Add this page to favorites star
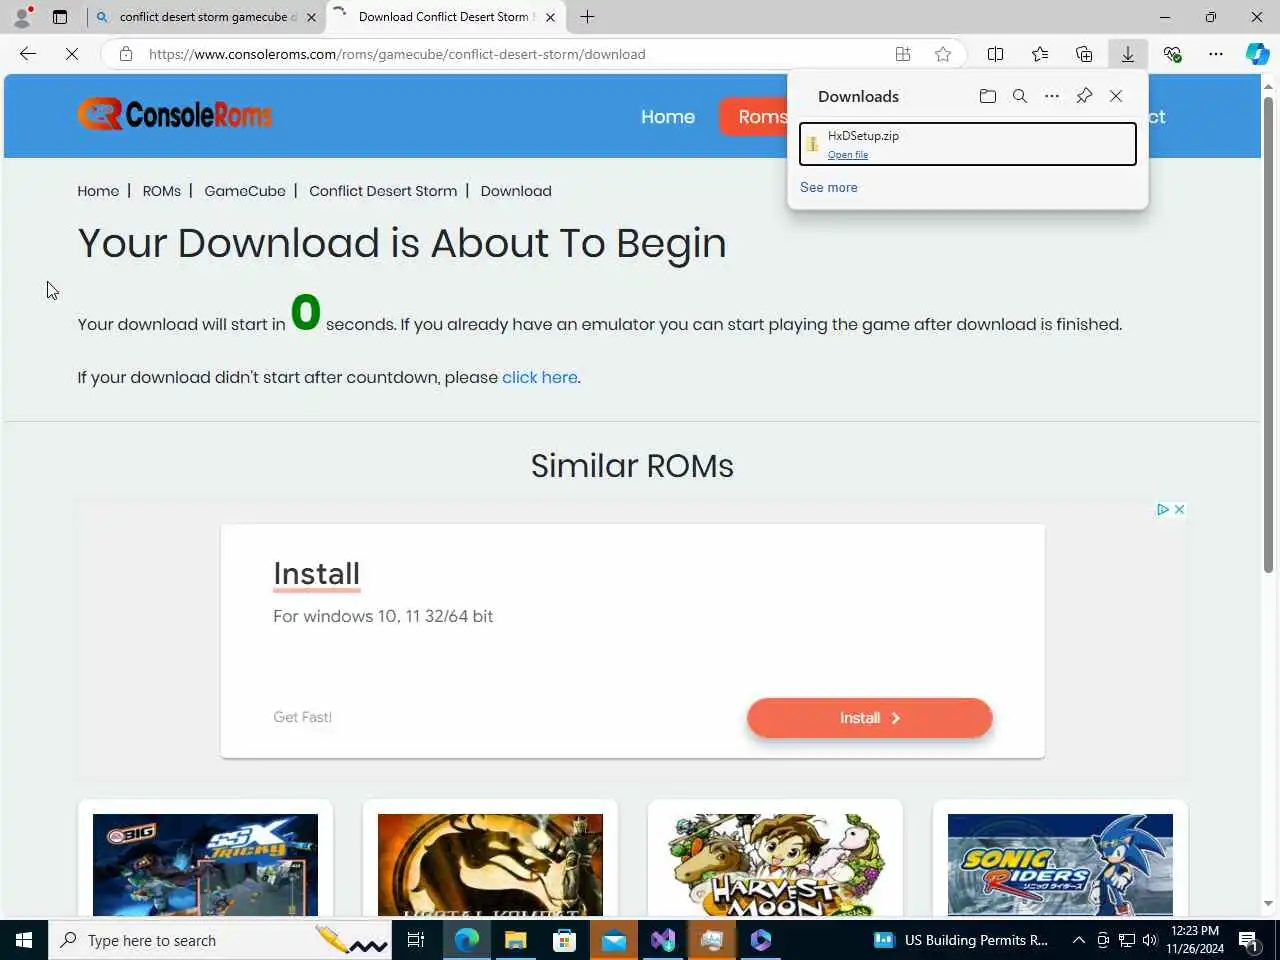Viewport: 1280px width, 960px height. click(x=943, y=54)
